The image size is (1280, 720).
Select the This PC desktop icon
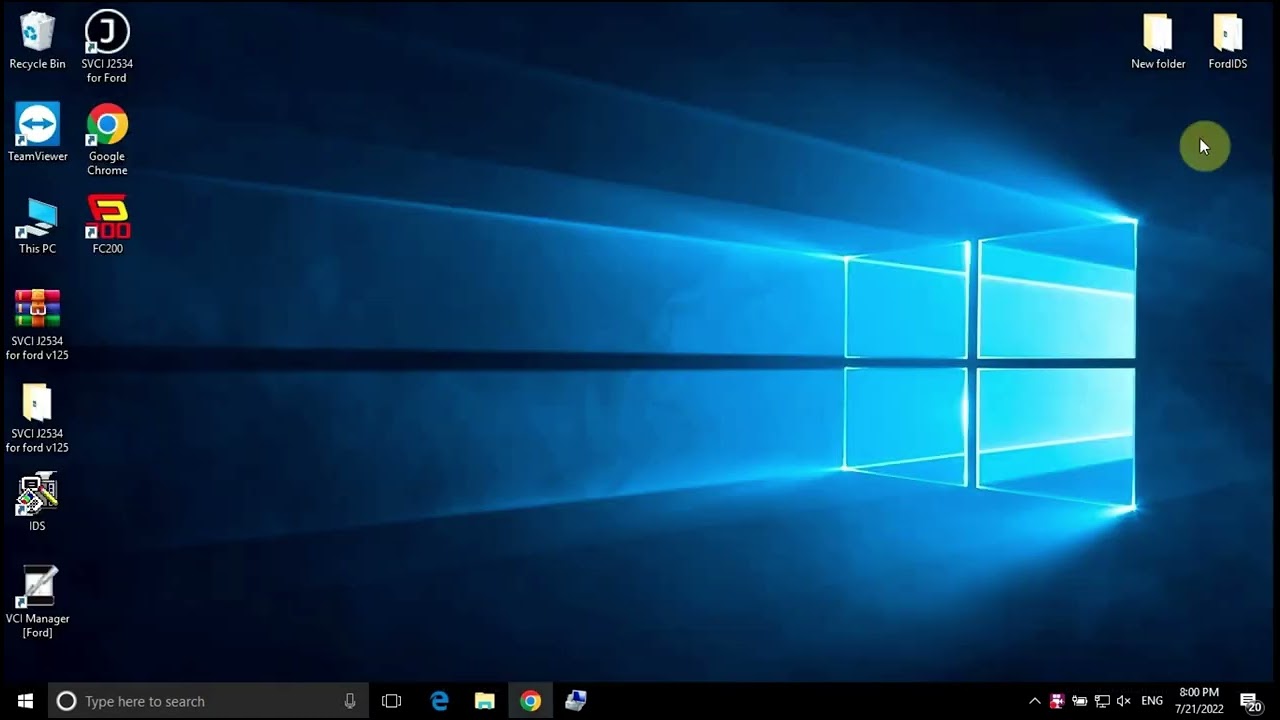[37, 226]
